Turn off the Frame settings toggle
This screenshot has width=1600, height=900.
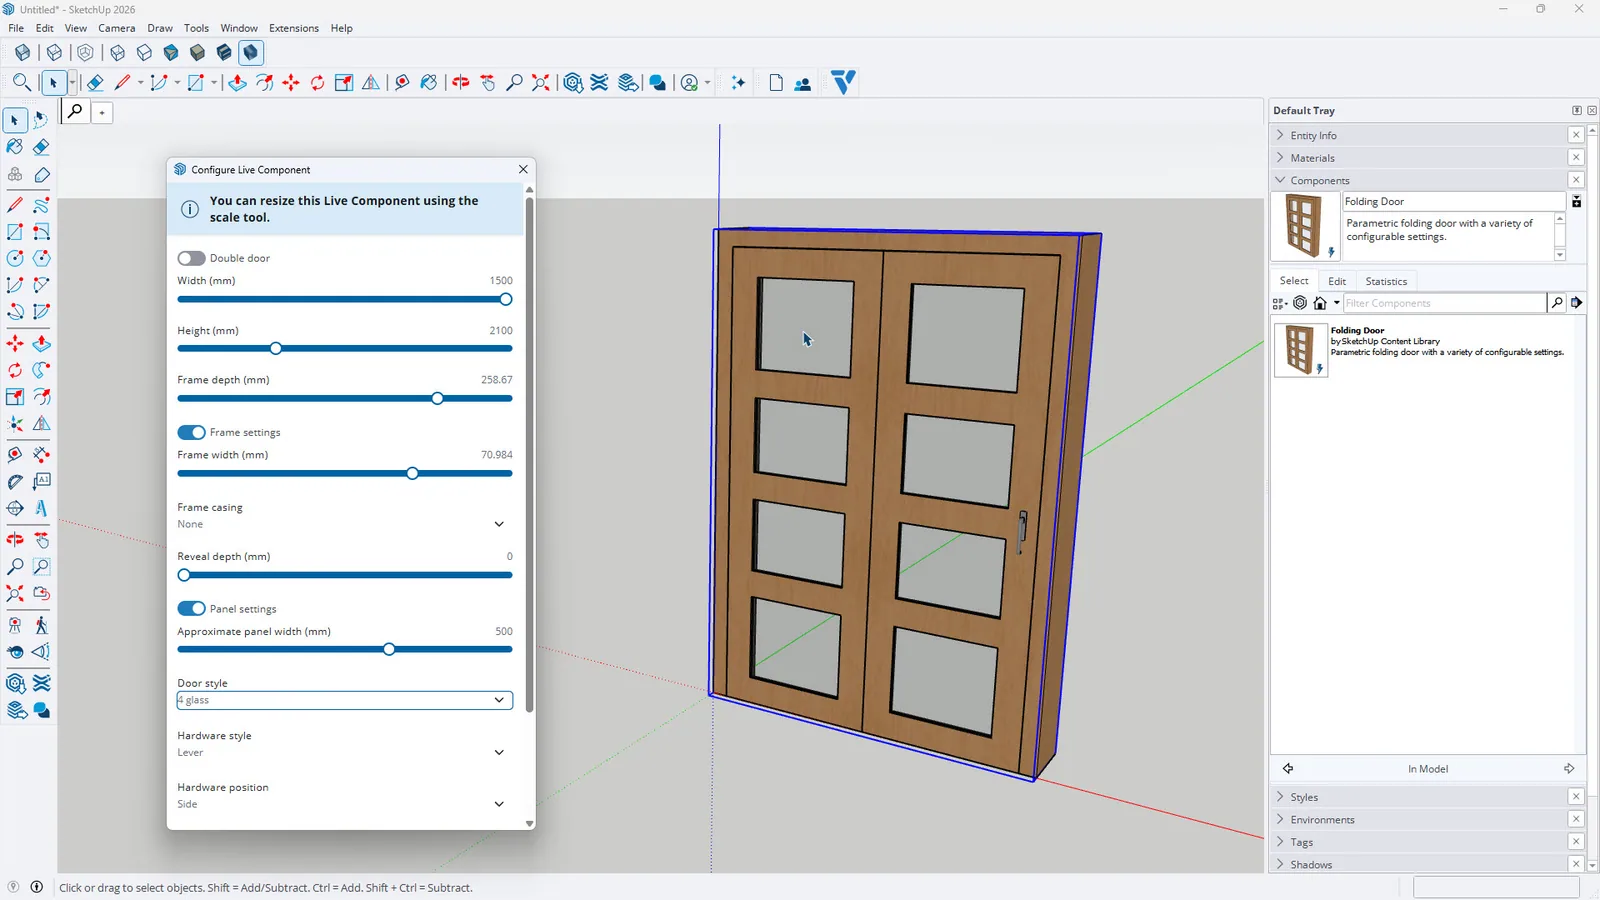pyautogui.click(x=191, y=432)
